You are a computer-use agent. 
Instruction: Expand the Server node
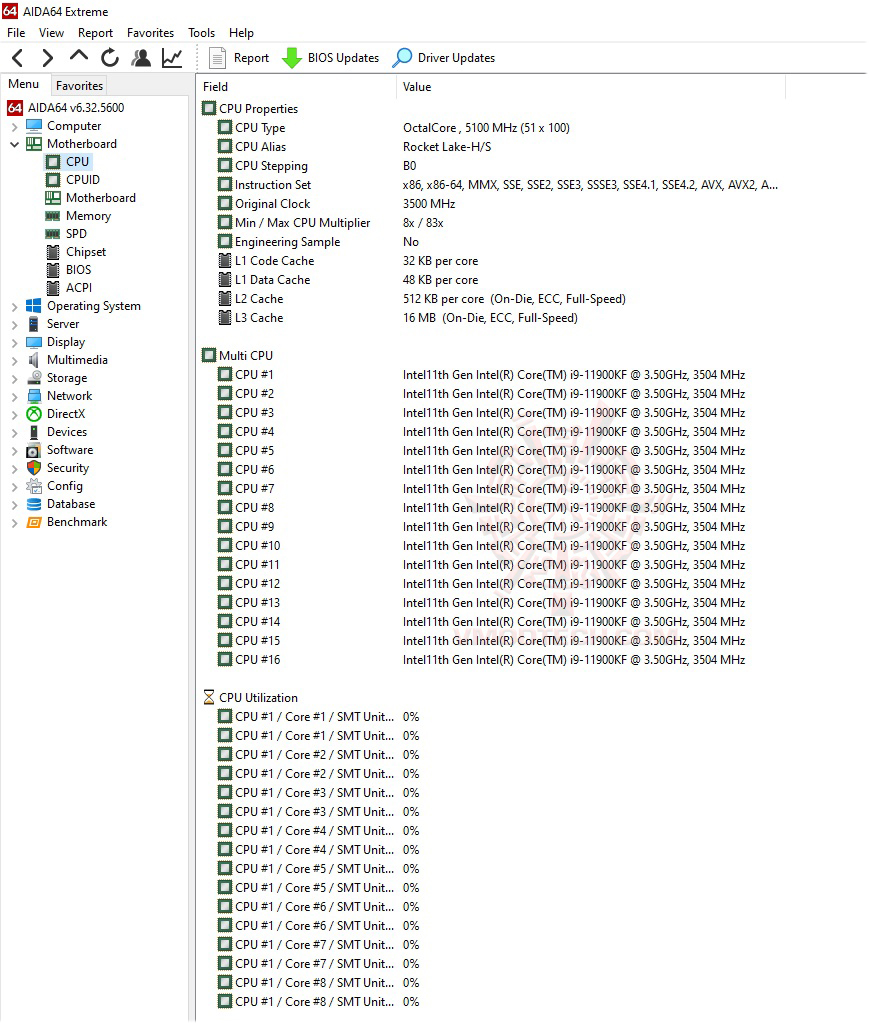14,325
